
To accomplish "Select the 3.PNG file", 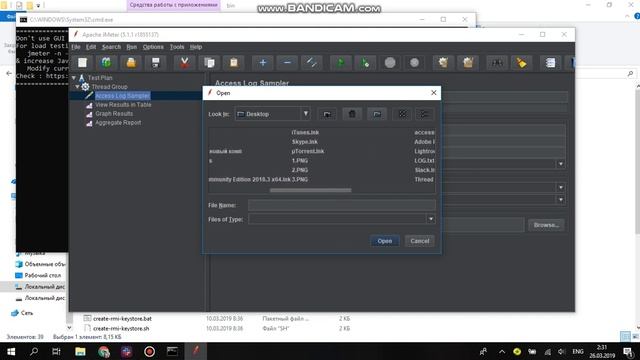I will pos(300,179).
